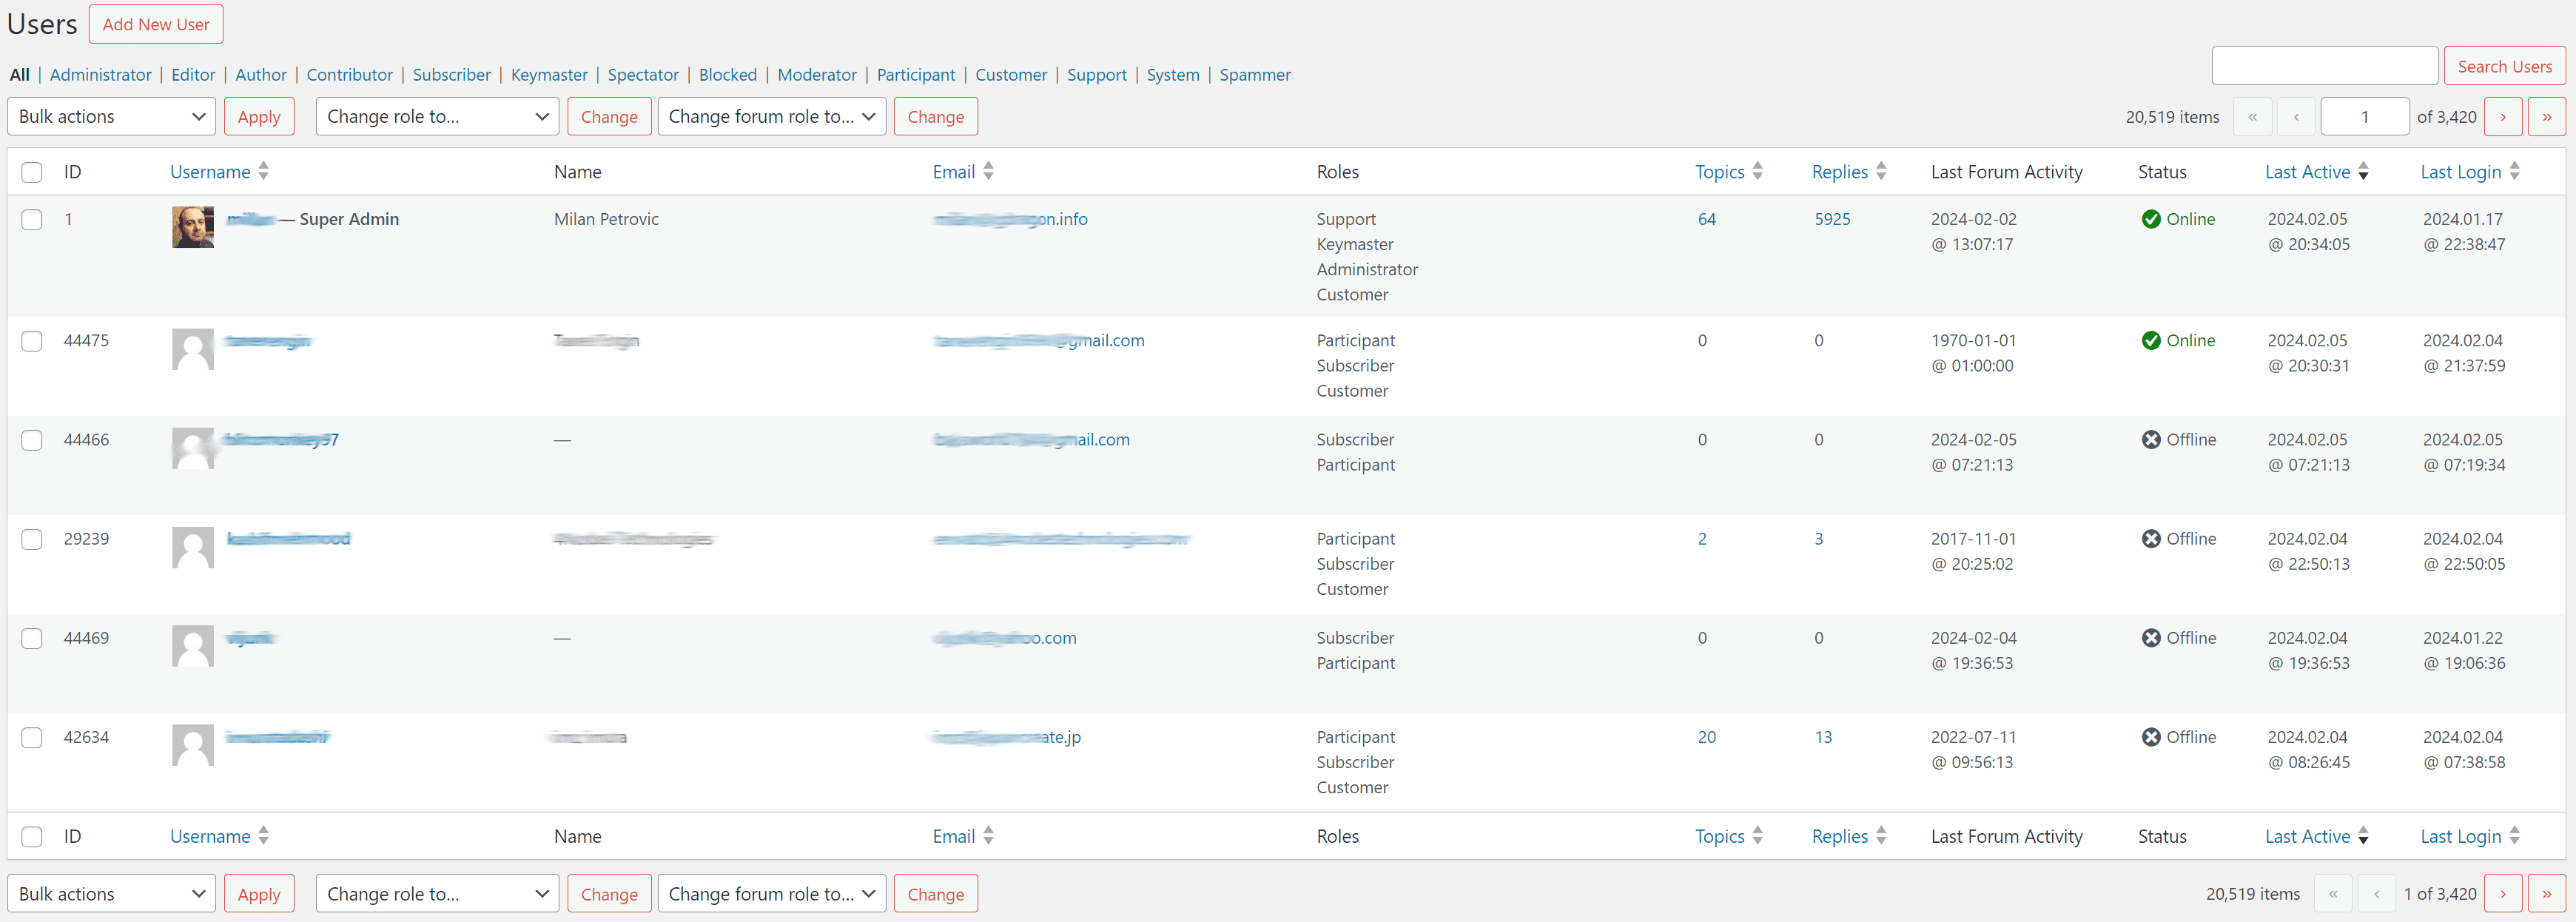Click the avatar placeholder for user 44475

coord(193,349)
